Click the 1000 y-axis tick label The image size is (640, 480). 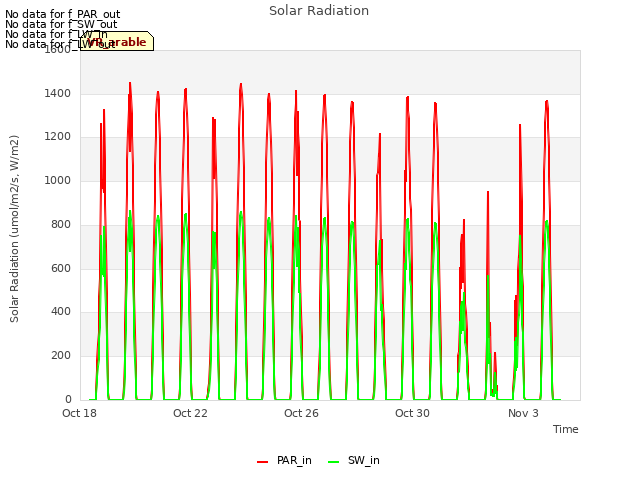tap(58, 180)
